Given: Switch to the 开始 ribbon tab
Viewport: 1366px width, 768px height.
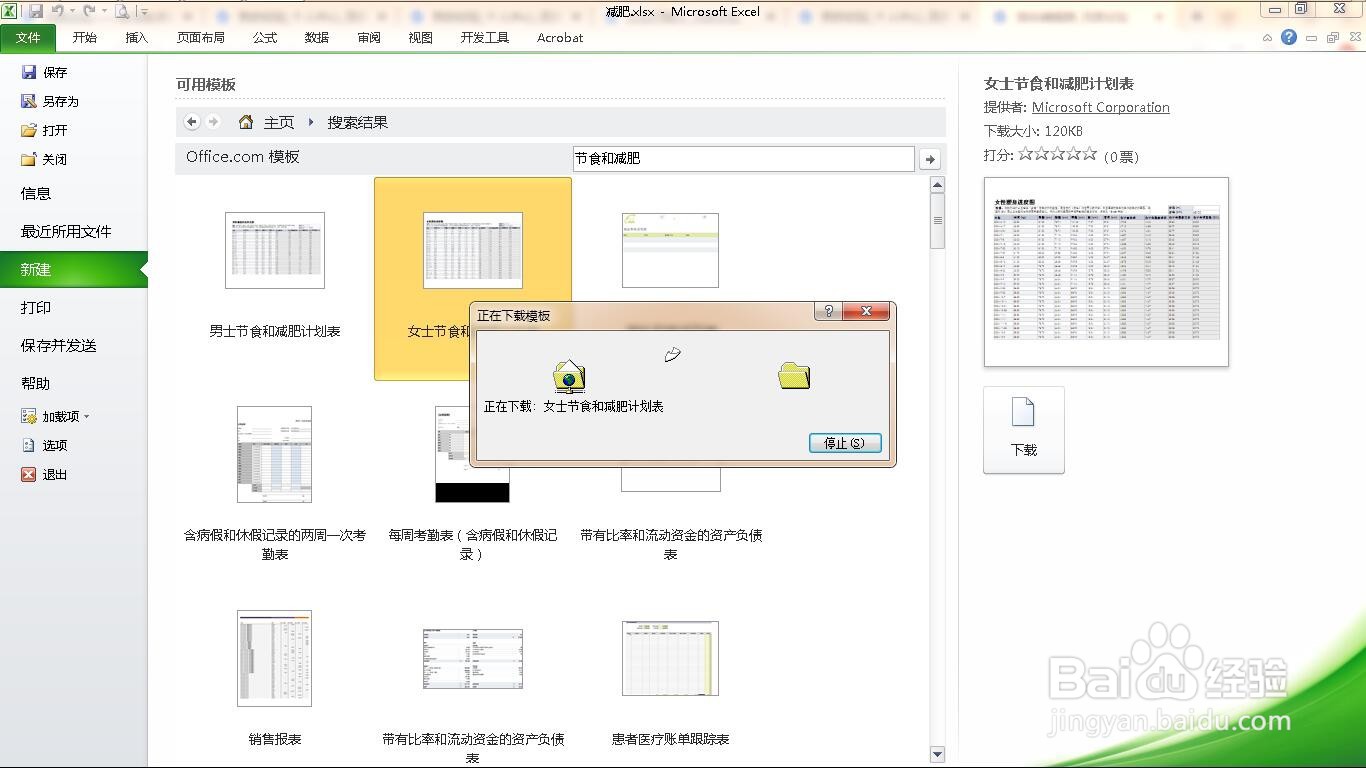Looking at the screenshot, I should (x=85, y=38).
